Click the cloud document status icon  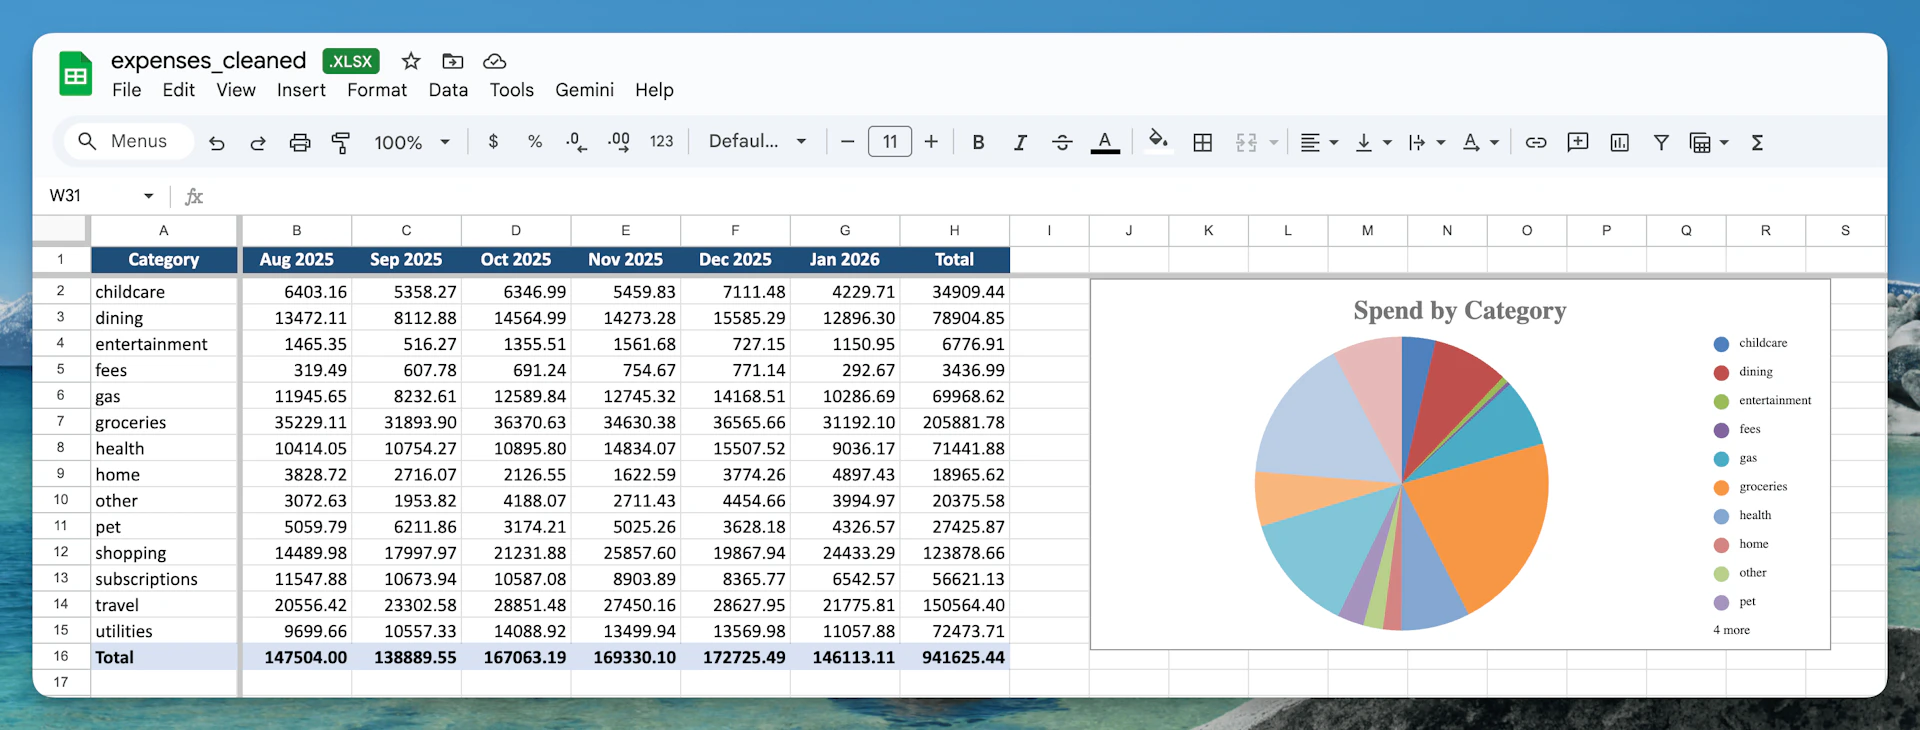tap(494, 61)
